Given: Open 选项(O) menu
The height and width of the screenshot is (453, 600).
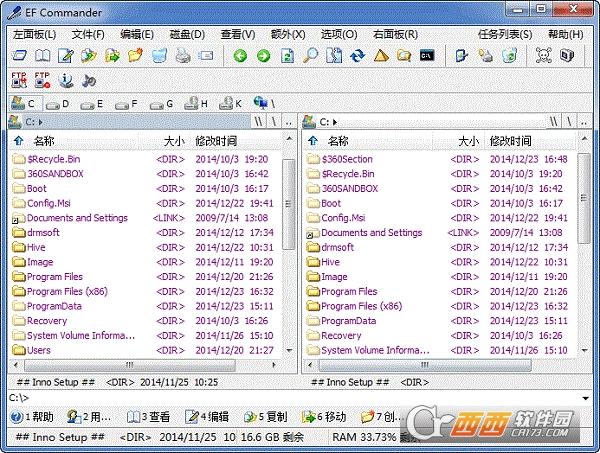Looking at the screenshot, I should [339, 34].
